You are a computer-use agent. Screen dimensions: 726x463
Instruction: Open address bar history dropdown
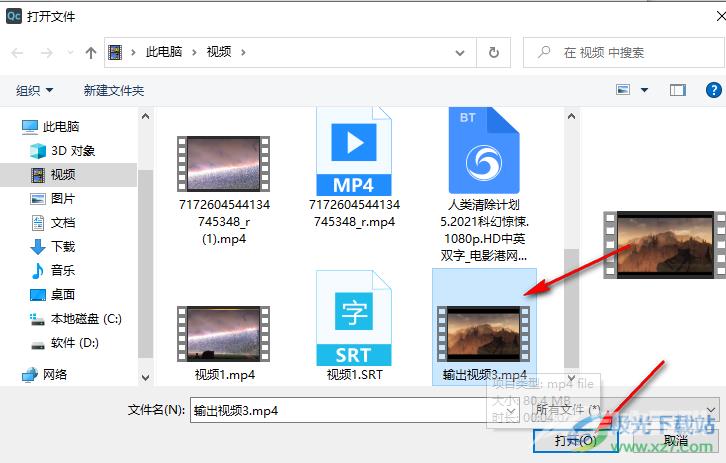[460, 53]
